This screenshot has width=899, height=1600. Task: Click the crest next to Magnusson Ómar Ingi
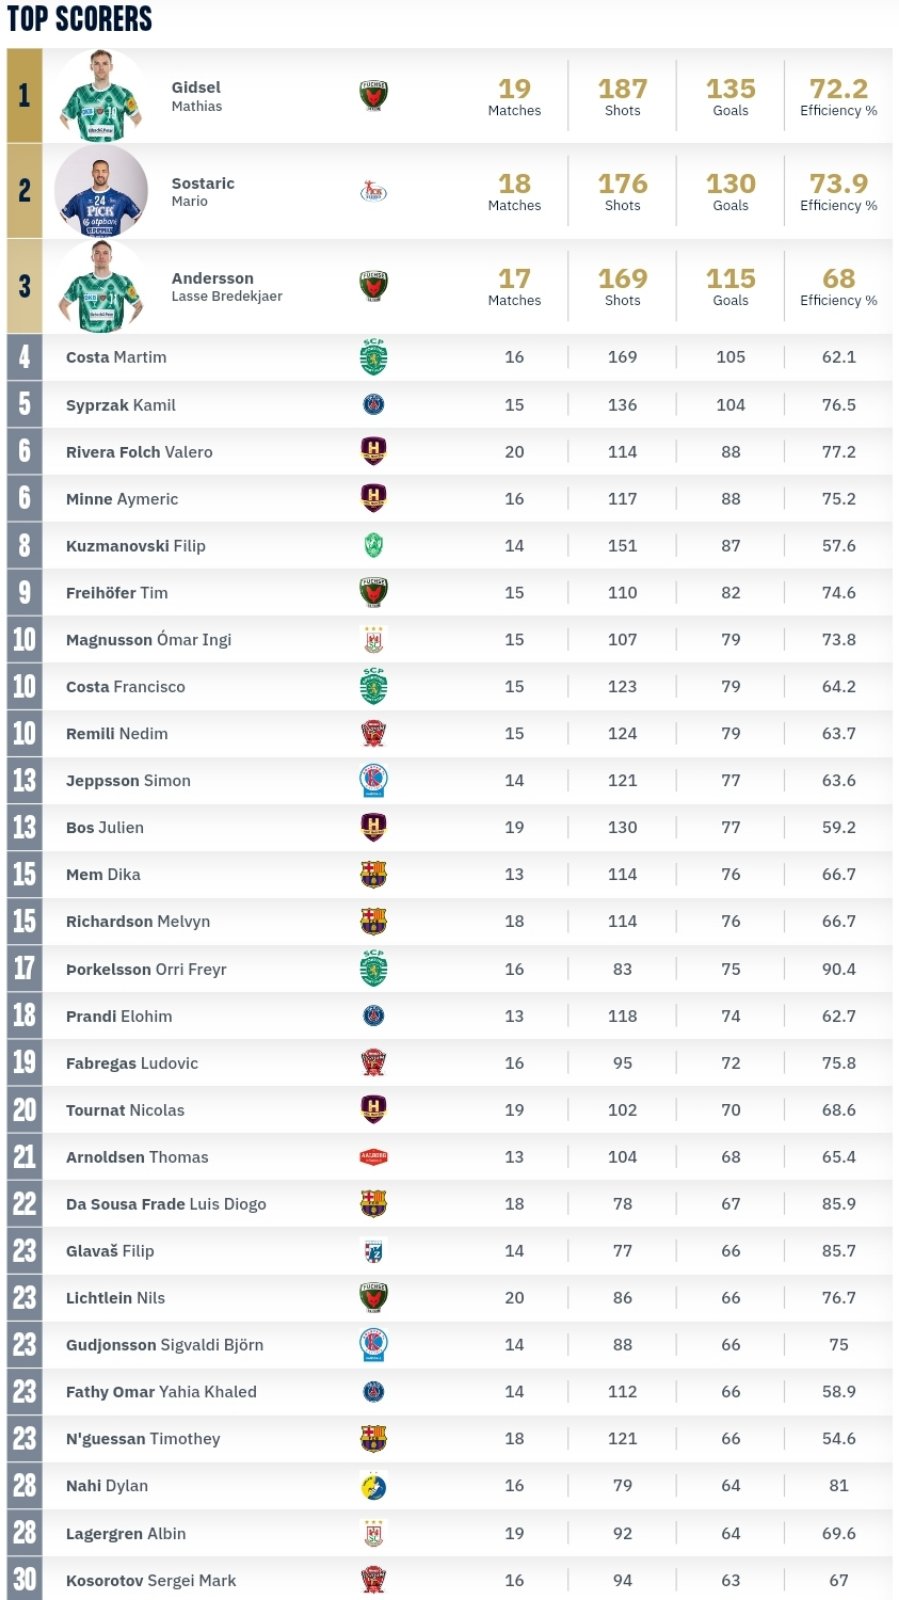373,640
